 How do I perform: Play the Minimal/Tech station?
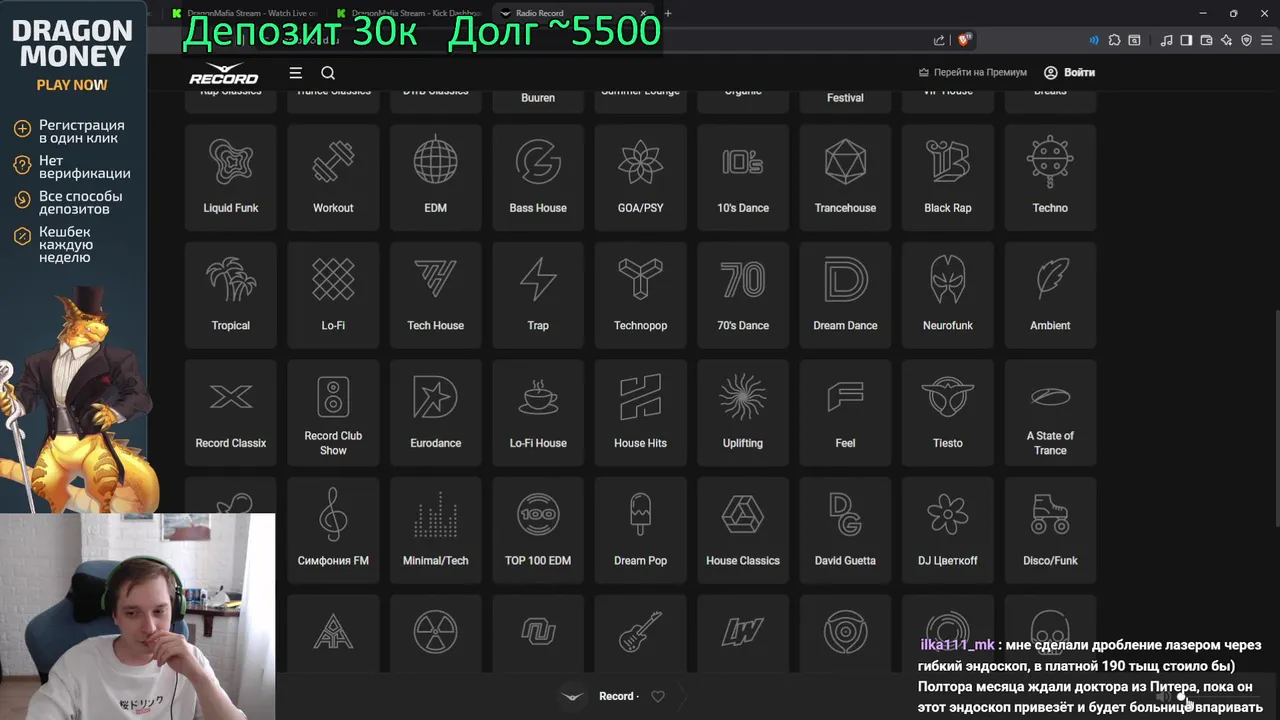click(x=436, y=530)
